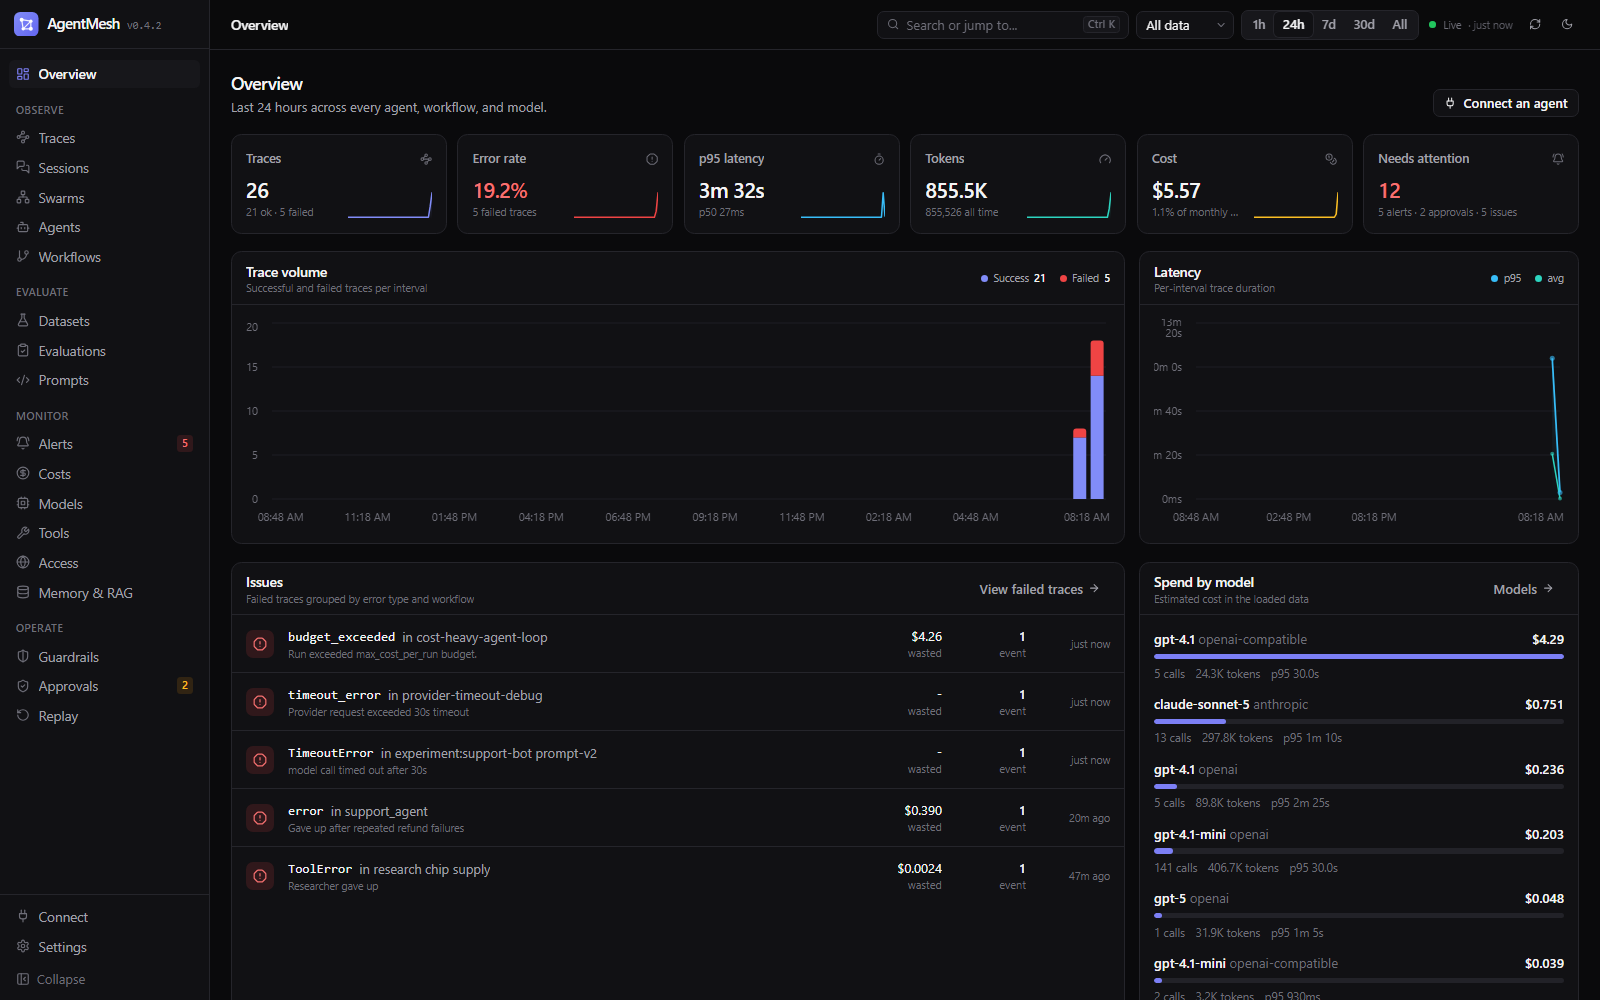Open the Datasets flask icon
Viewport: 1600px width, 1000px height.
click(x=23, y=321)
